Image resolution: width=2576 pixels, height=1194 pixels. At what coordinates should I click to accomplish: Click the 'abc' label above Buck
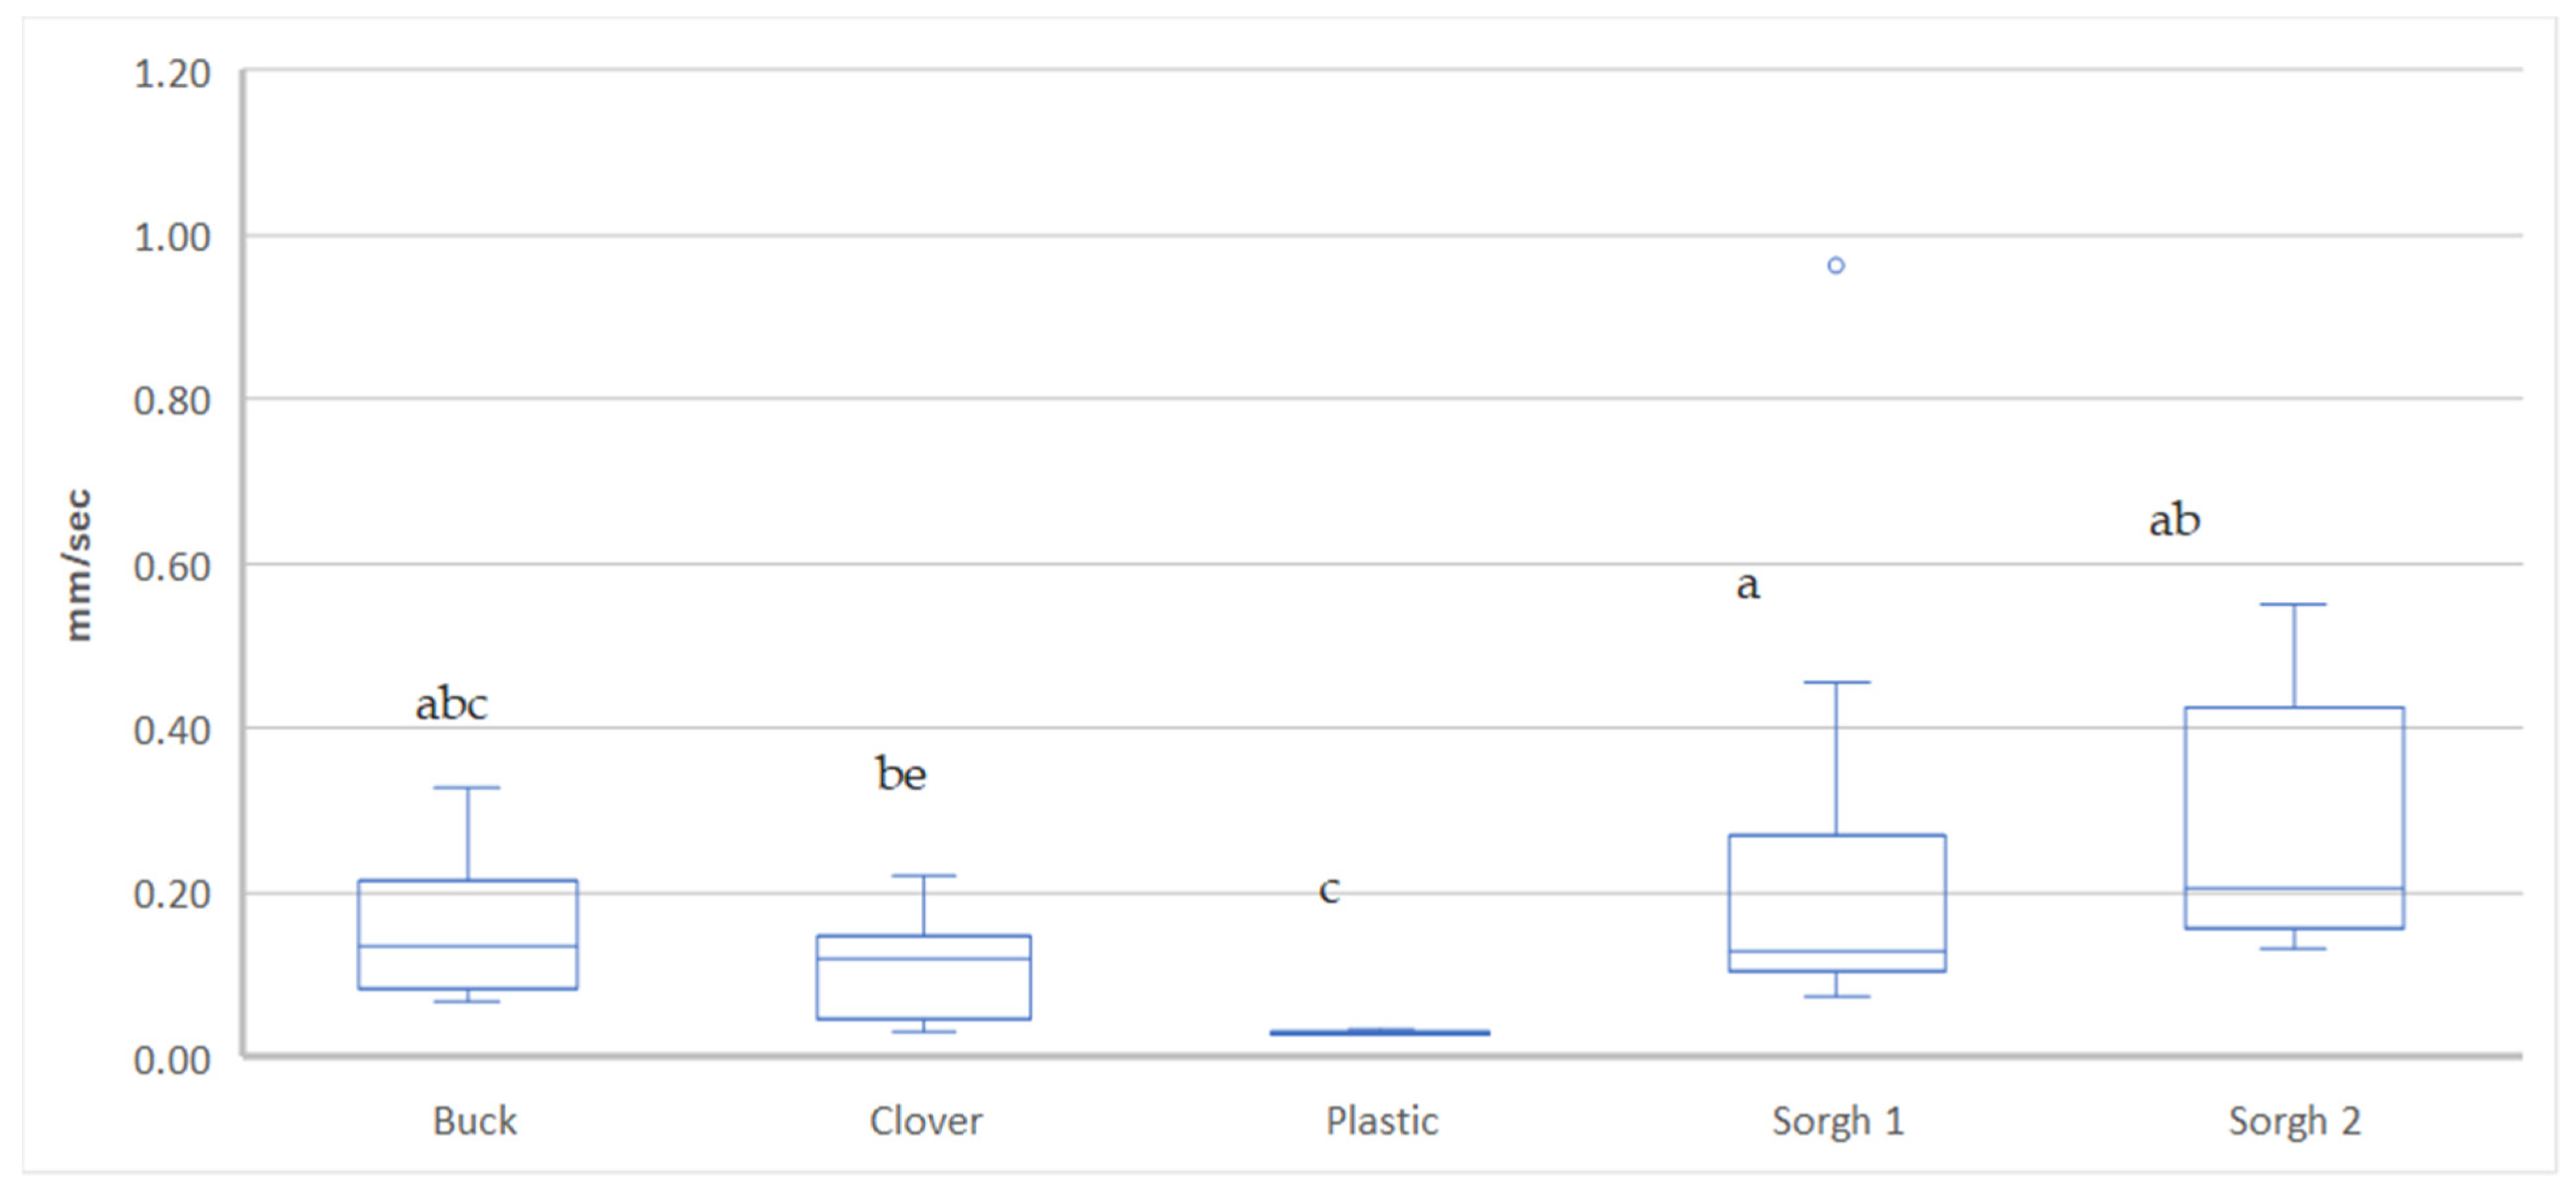coord(451,705)
